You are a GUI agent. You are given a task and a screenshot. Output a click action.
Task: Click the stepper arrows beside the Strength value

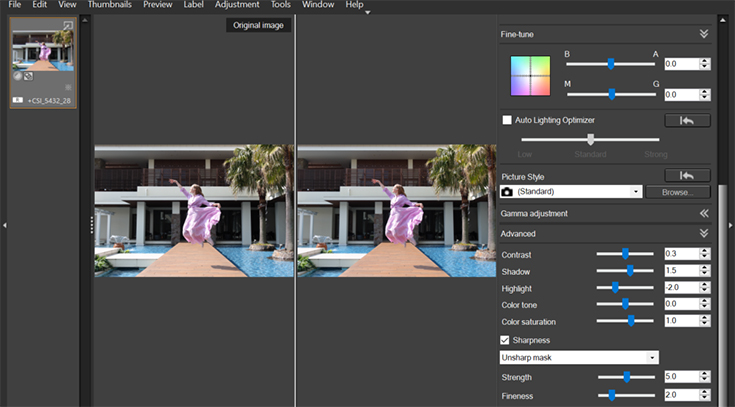pyautogui.click(x=705, y=377)
